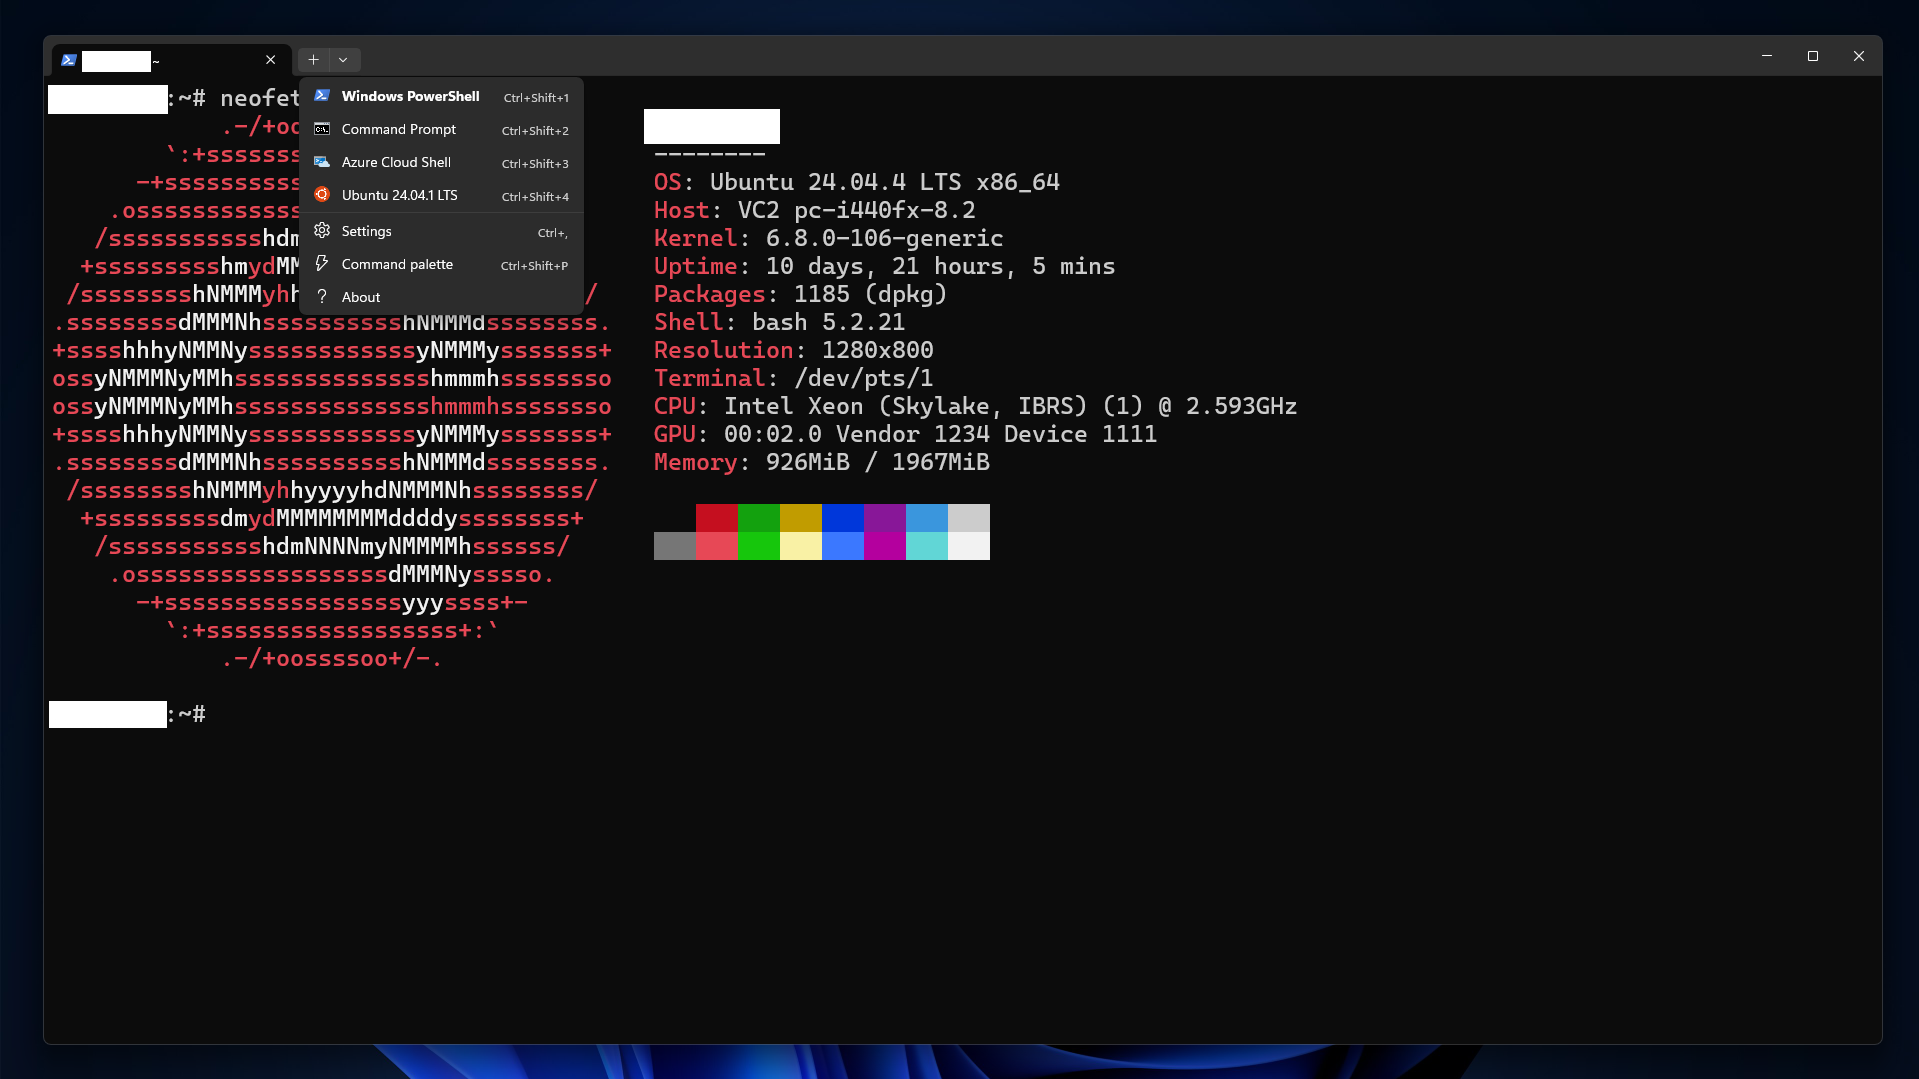Click the cyan color block in palette
This screenshot has width=1919, height=1079.
(926, 546)
